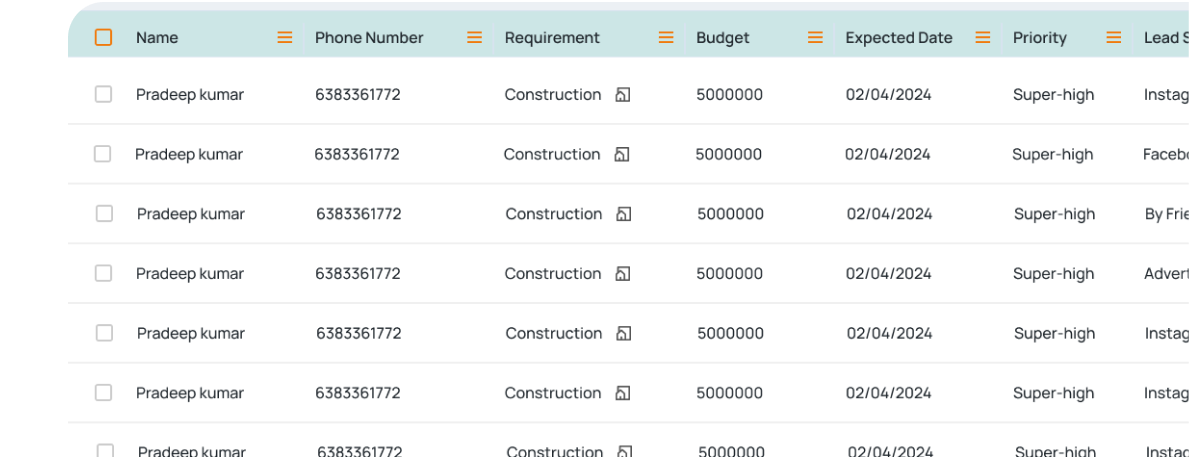Click the Budget column header label
This screenshot has width=1189, height=457.
723,37
